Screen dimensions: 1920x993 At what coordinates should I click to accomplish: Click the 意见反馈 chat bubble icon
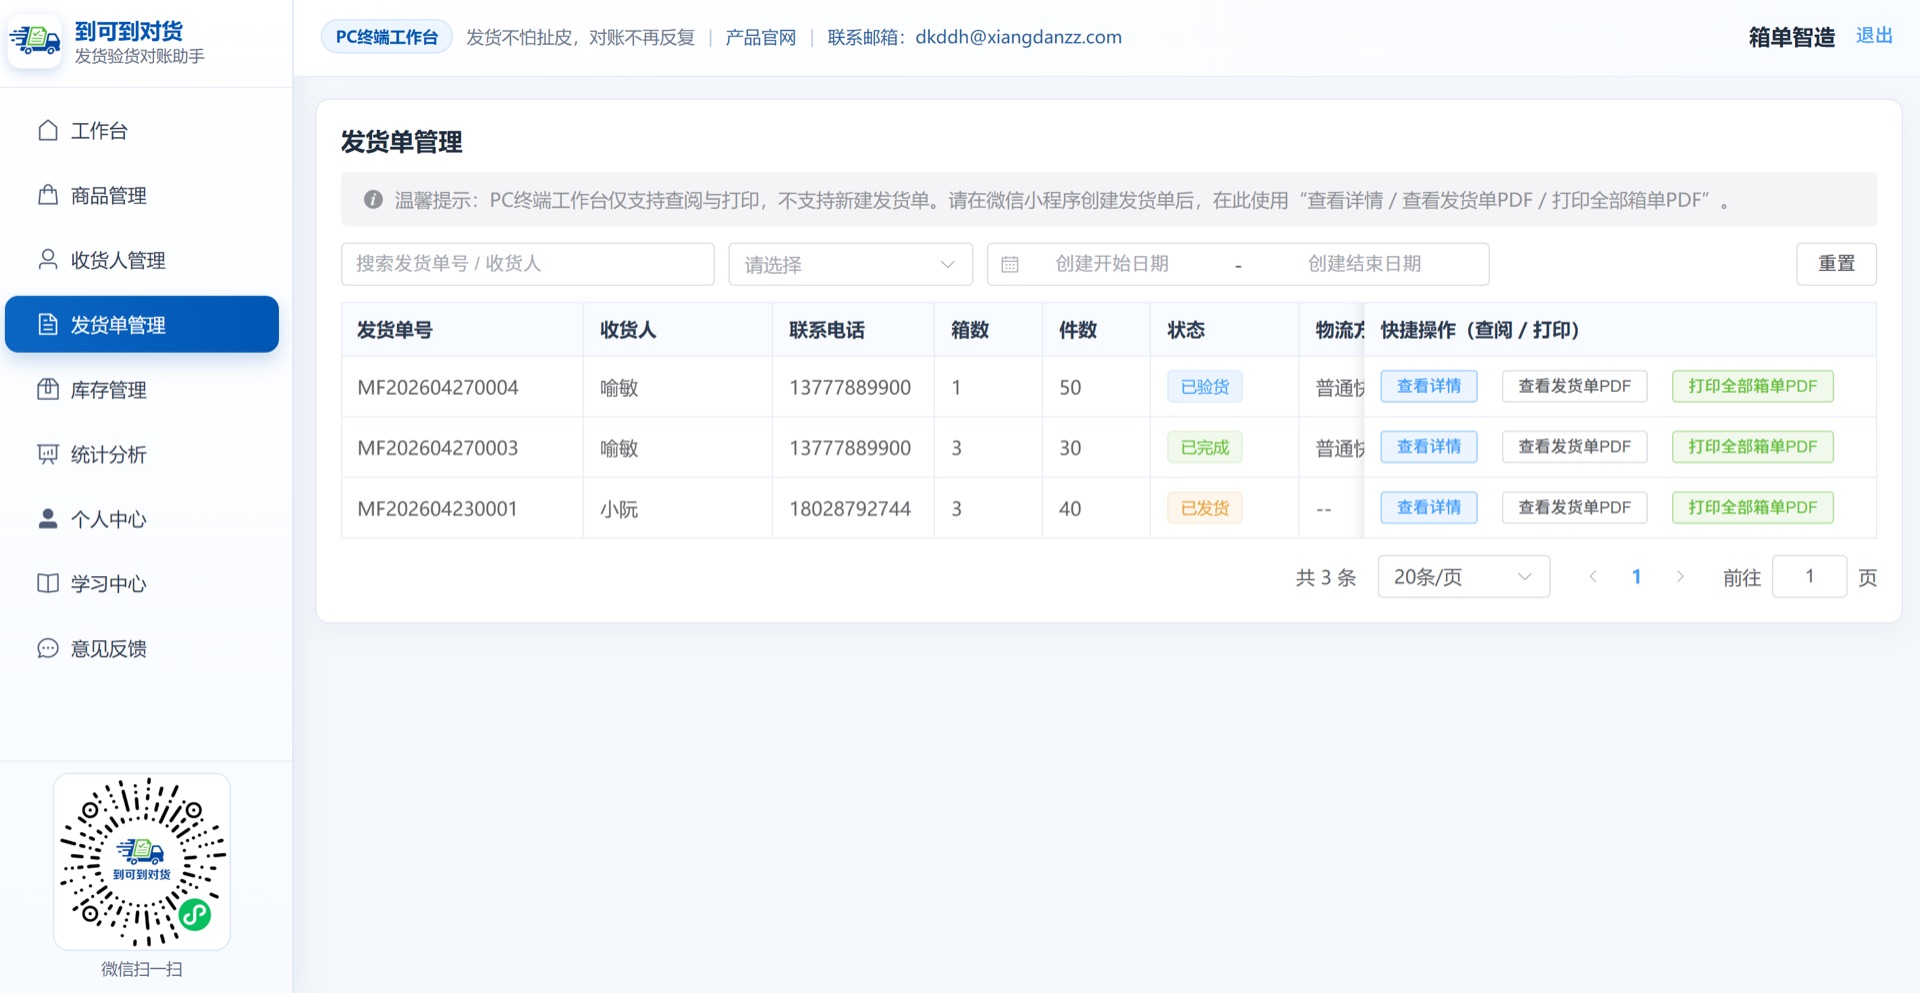coord(48,648)
